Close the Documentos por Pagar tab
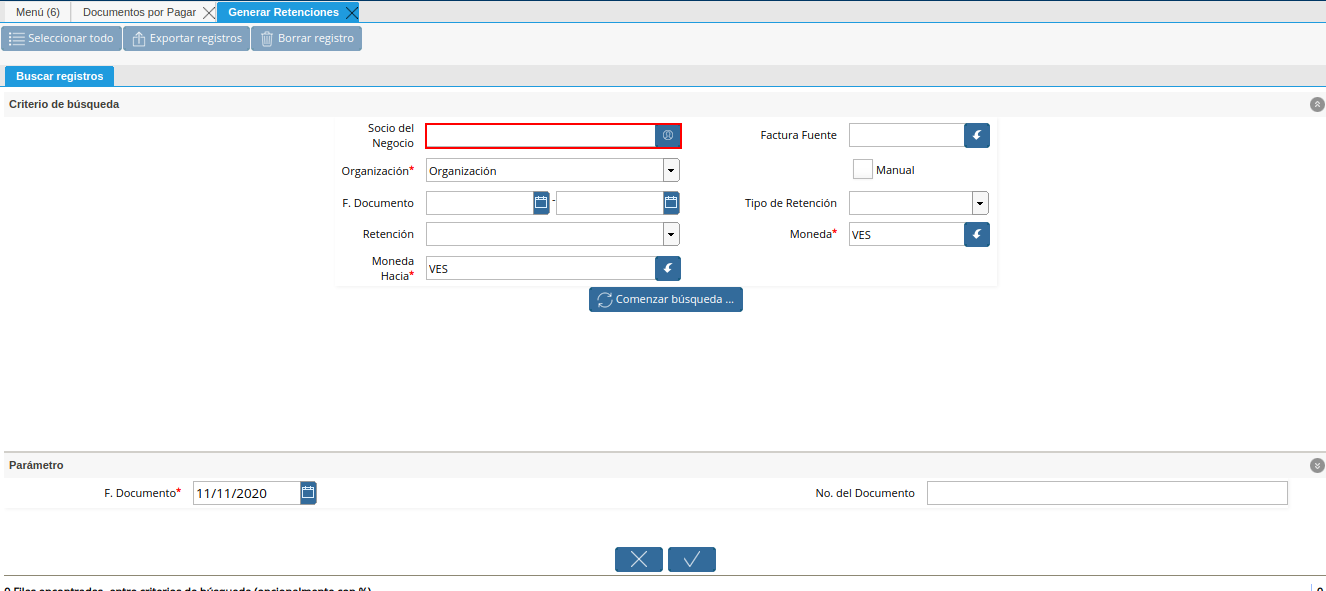 click(208, 12)
